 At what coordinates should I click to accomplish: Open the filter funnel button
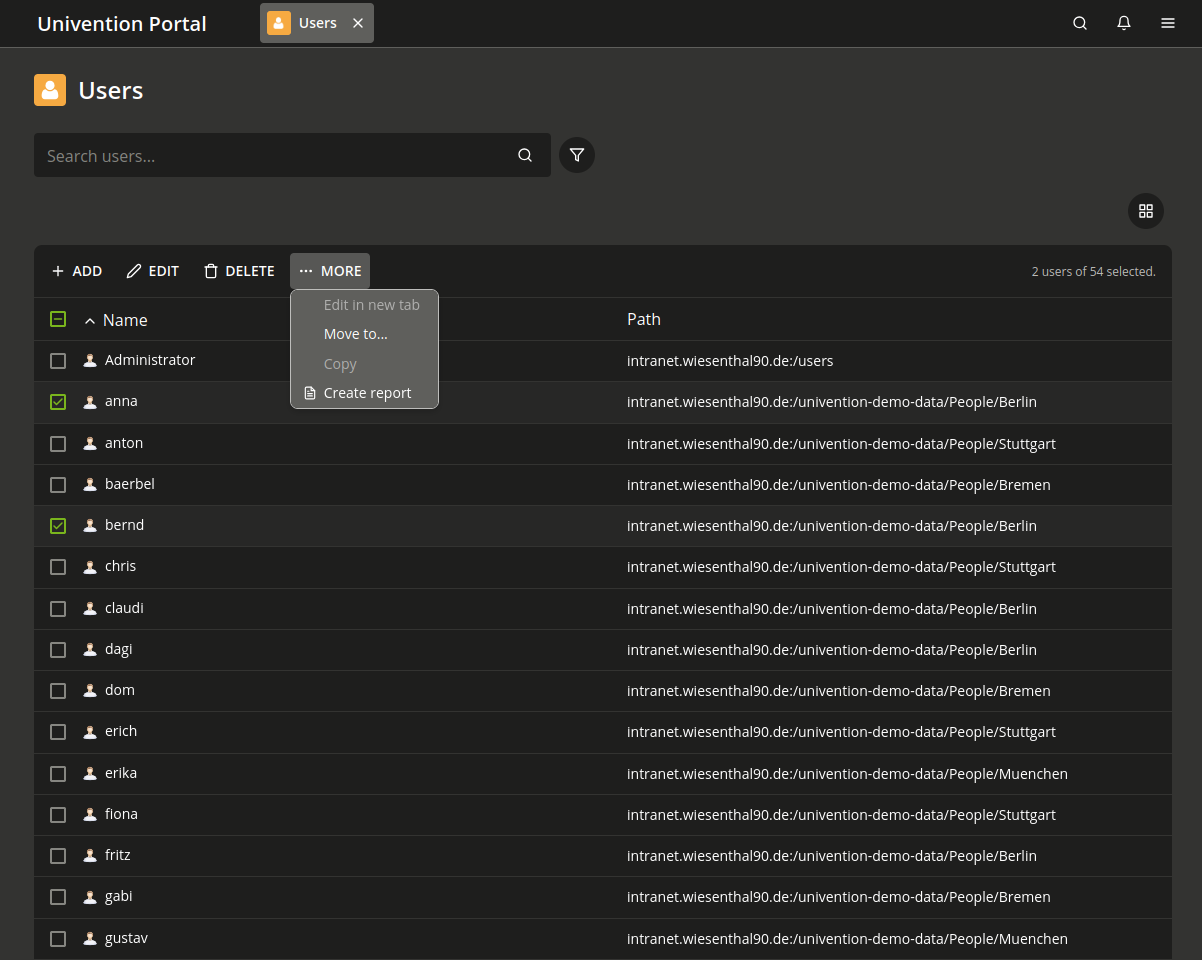click(x=577, y=155)
